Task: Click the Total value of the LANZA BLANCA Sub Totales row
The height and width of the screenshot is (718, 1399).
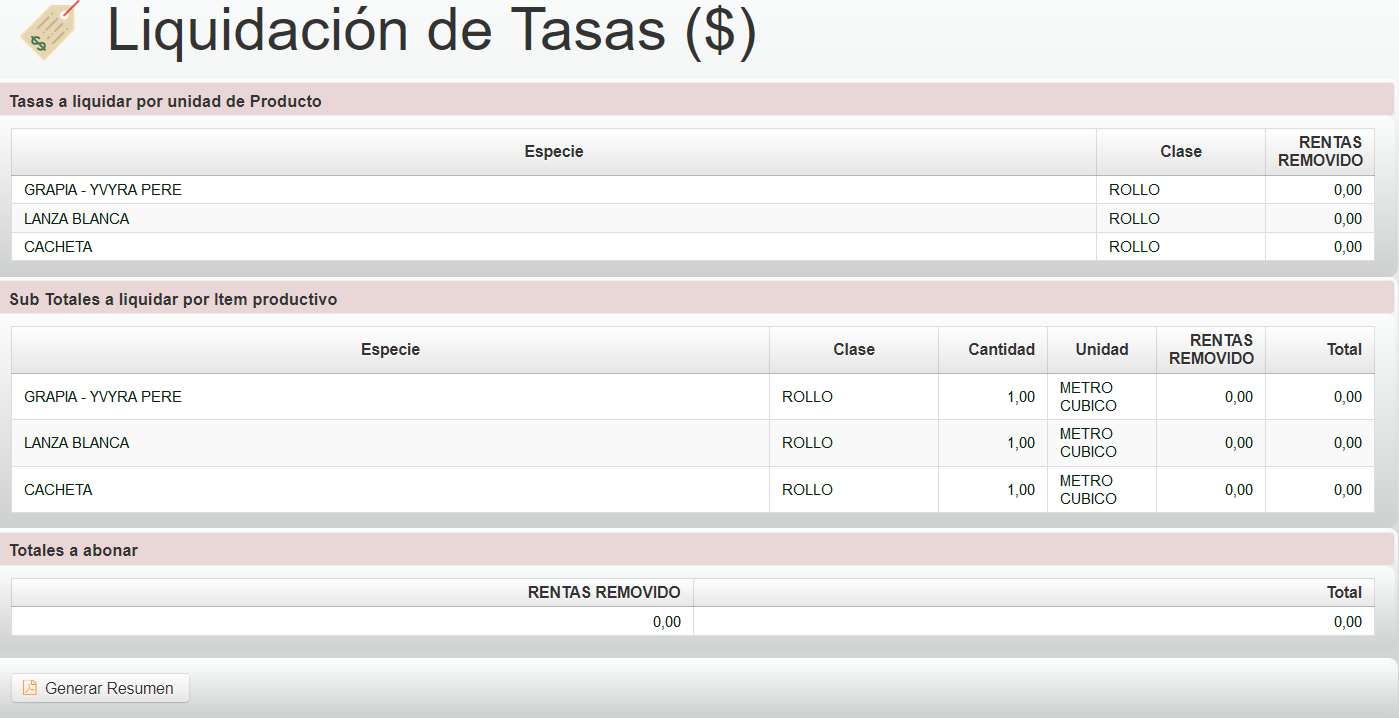Action: pos(1348,443)
